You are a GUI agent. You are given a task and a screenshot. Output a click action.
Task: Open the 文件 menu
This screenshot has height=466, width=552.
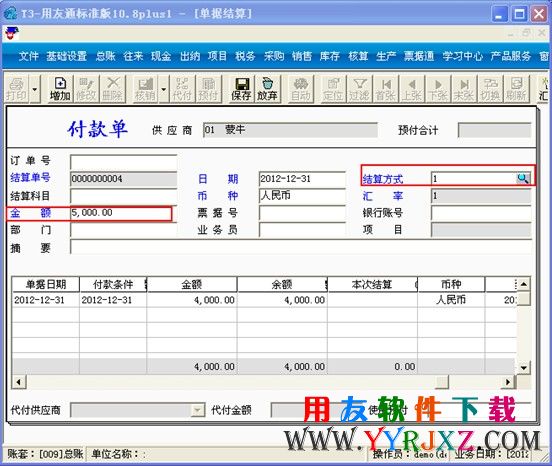tap(29, 56)
